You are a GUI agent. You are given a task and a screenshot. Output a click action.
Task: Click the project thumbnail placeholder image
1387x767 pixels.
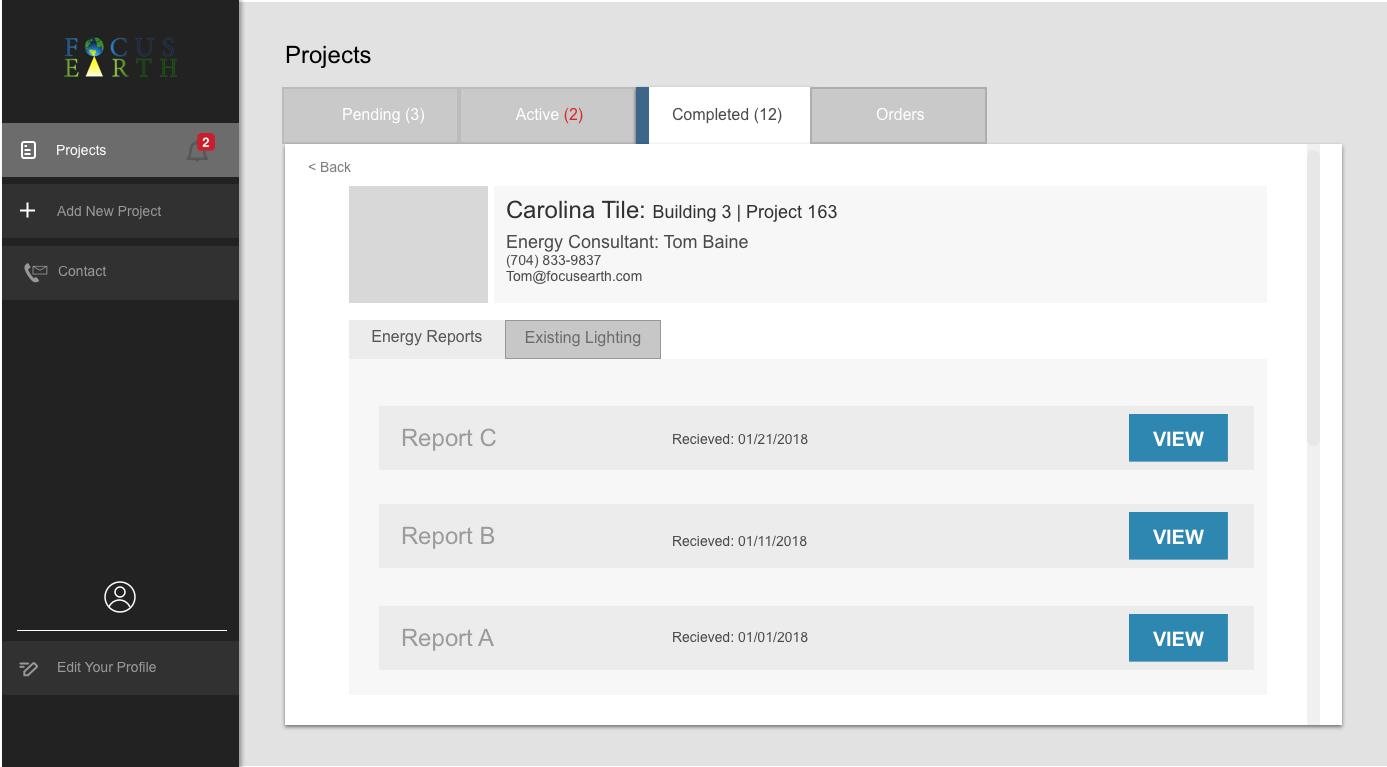click(418, 244)
